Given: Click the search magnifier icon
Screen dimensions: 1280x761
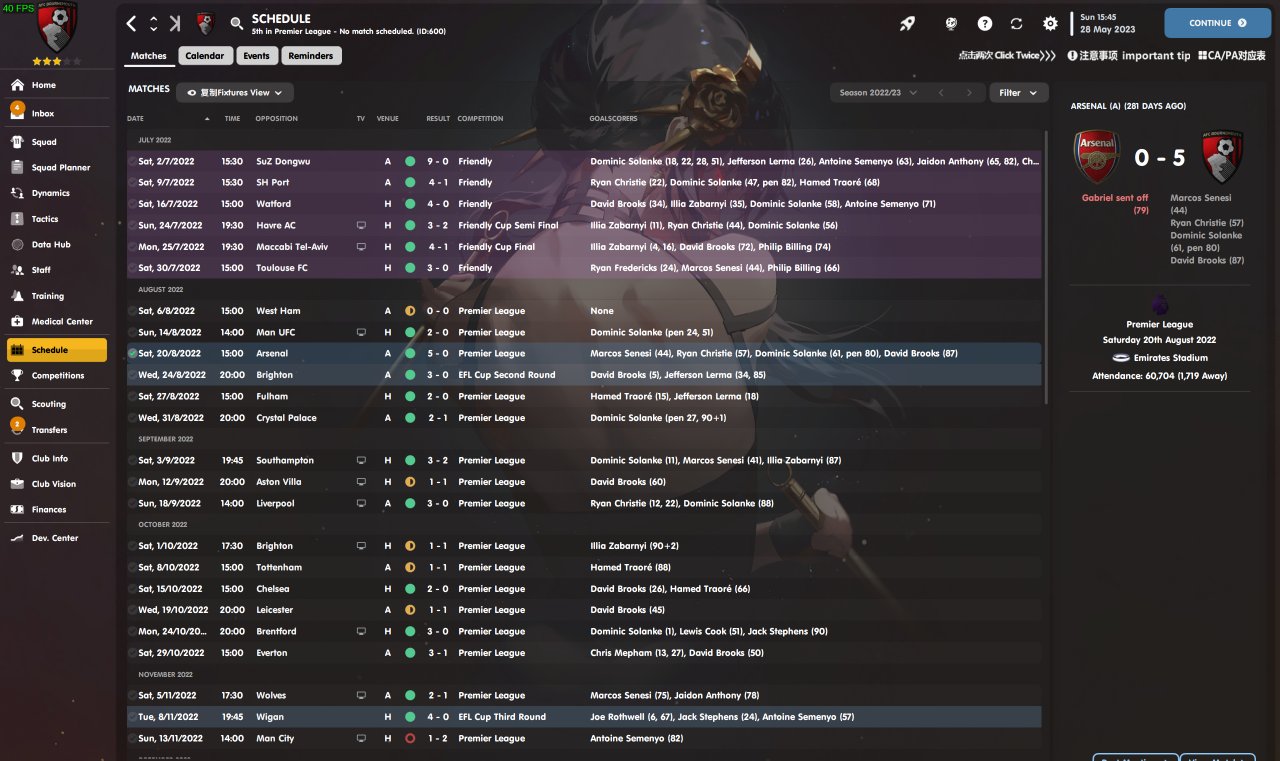Looking at the screenshot, I should click(237, 23).
